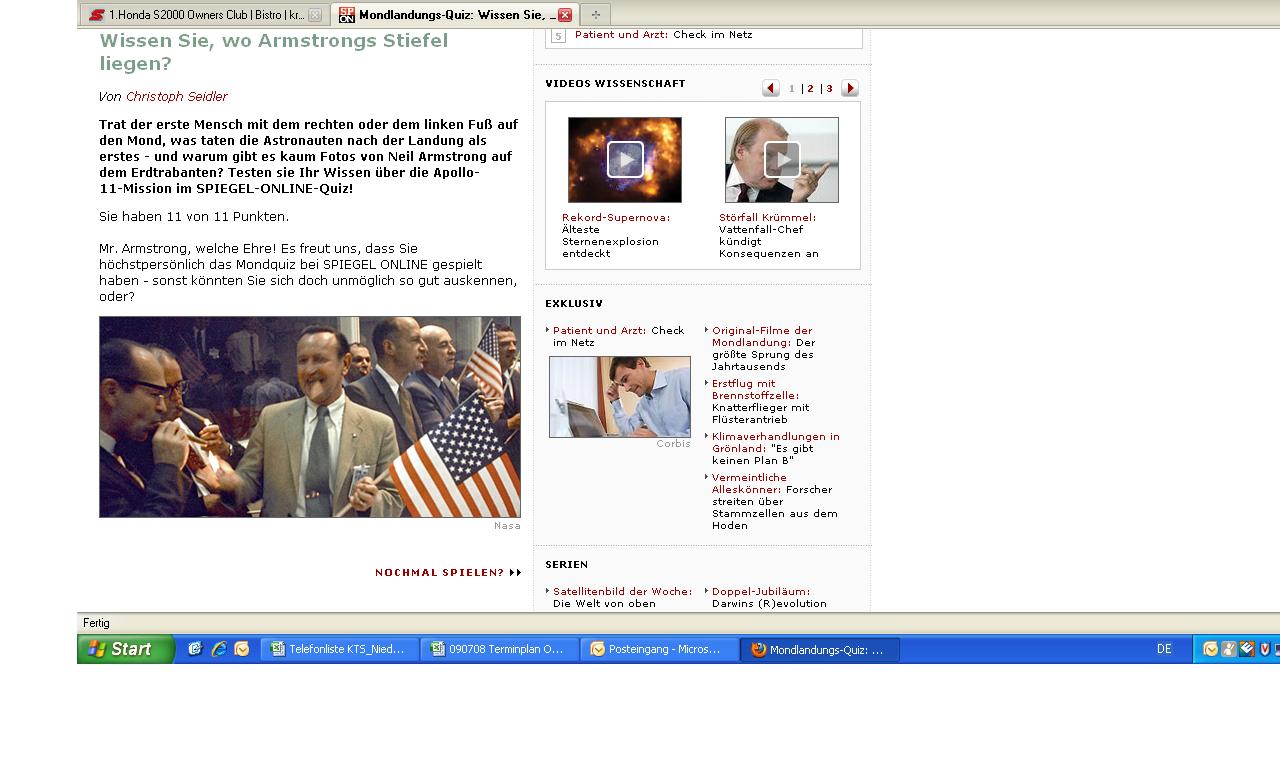Switch to Honda S2000 Owners Club tab
This screenshot has height=768, width=1280.
(197, 15)
